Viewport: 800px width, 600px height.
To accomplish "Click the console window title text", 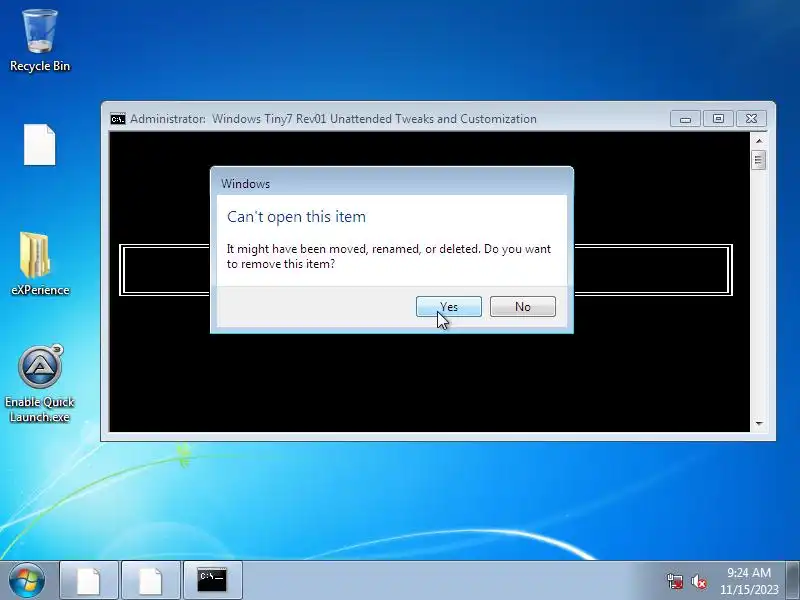I will coord(333,119).
